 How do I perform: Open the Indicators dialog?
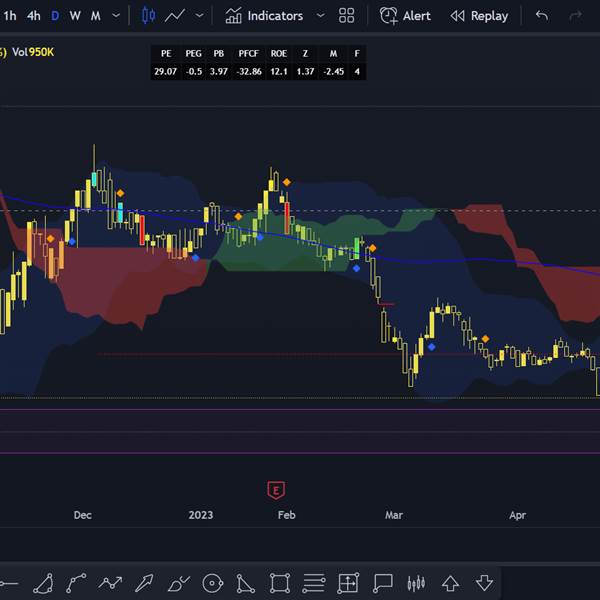[264, 16]
